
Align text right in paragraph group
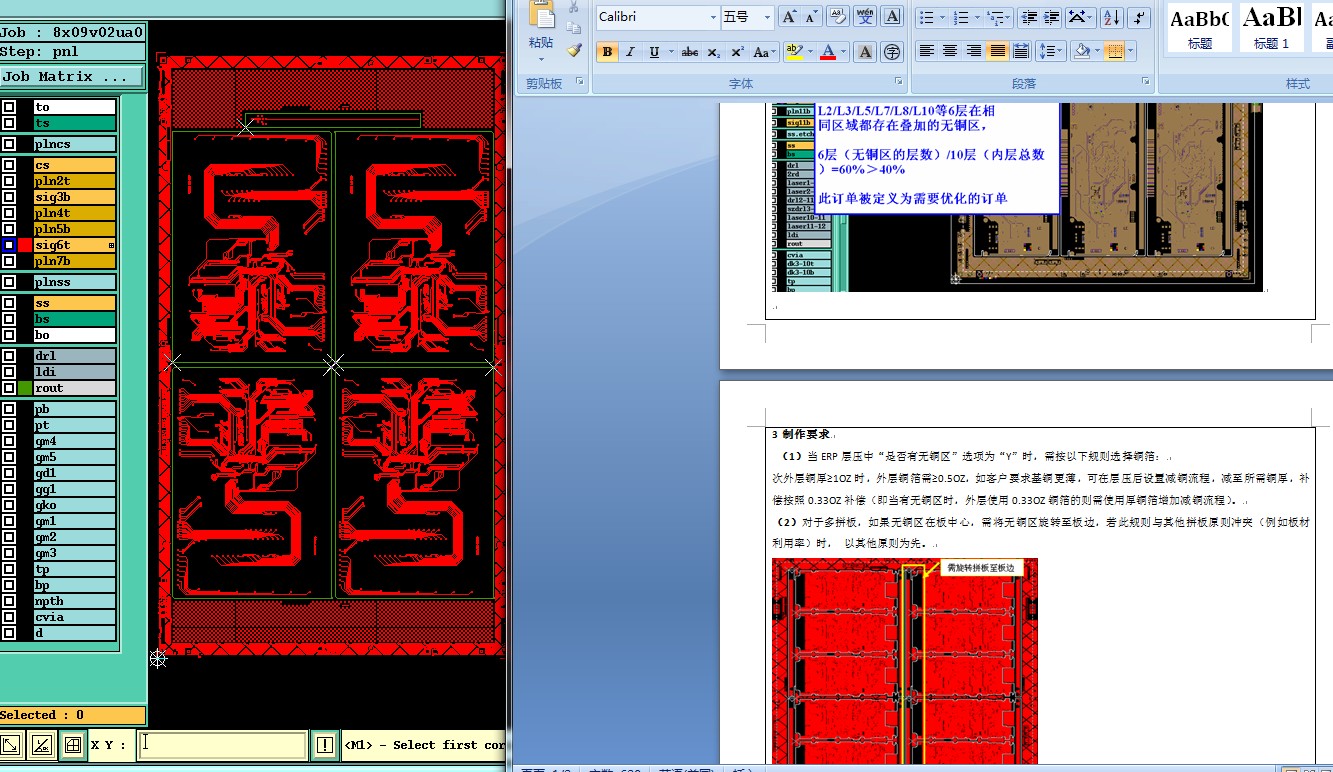(974, 51)
